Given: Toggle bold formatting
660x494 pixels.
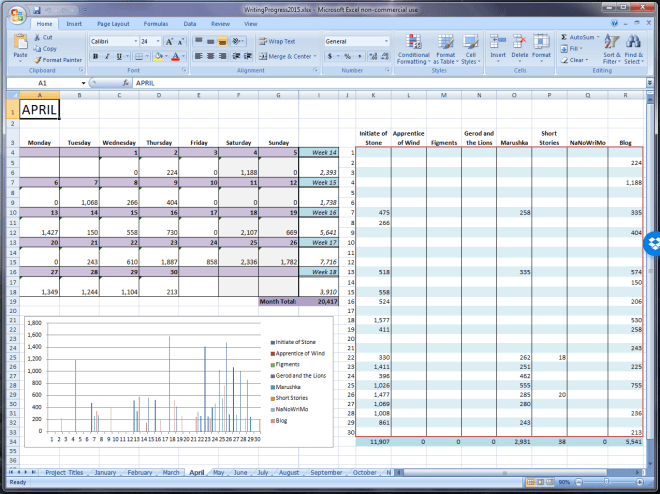Looking at the screenshot, I should point(95,57).
